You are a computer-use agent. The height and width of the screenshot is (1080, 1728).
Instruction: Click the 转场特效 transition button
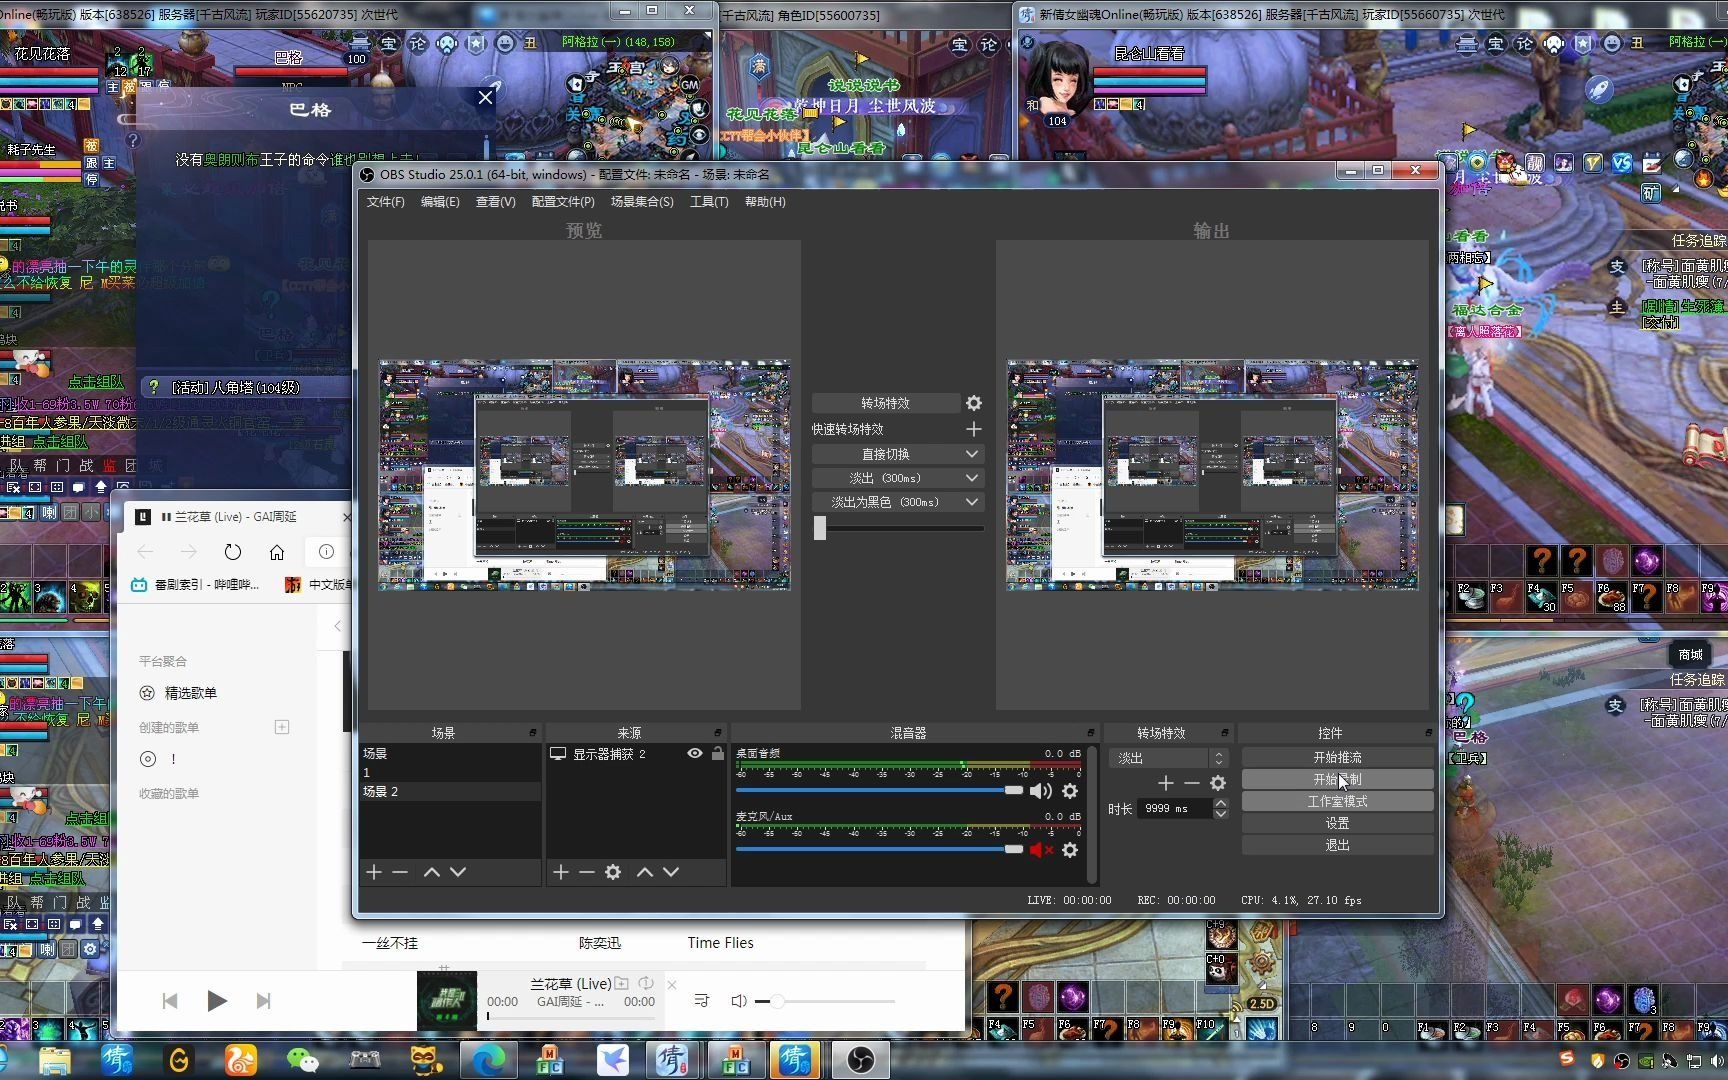(885, 403)
